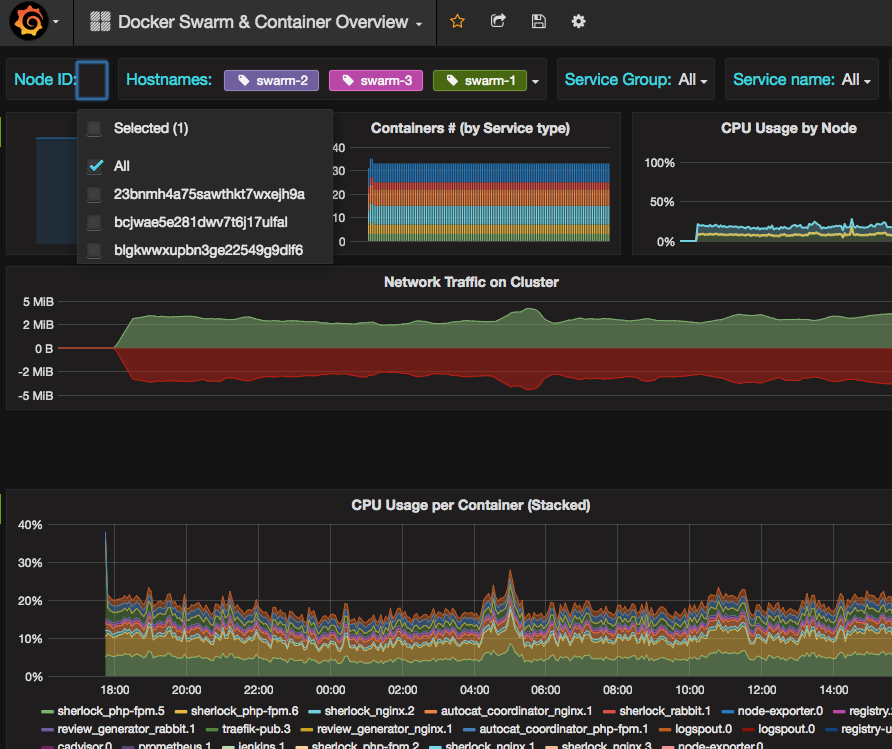Expand the Service Group dropdown
The width and height of the screenshot is (892, 749).
[x=693, y=80]
